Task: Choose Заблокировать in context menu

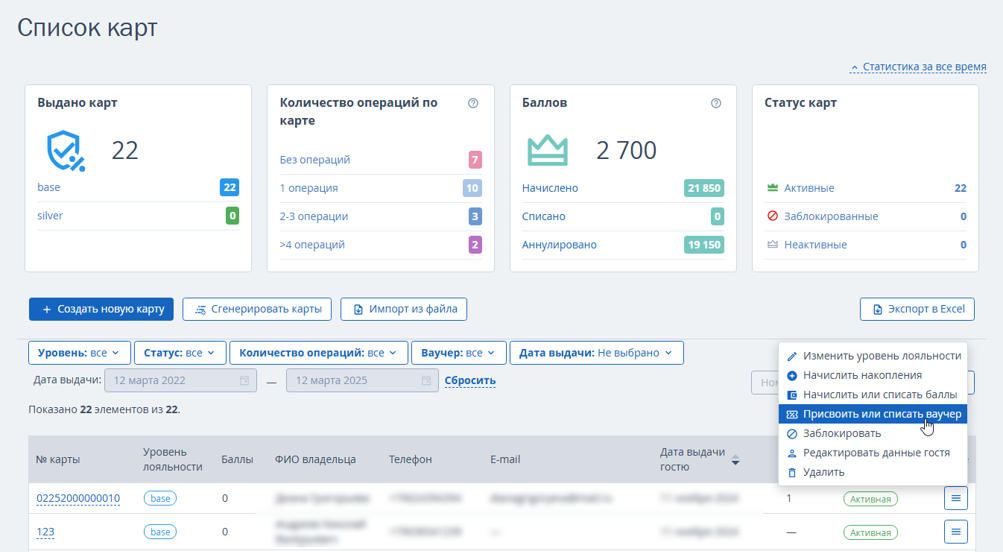Action: click(874, 434)
